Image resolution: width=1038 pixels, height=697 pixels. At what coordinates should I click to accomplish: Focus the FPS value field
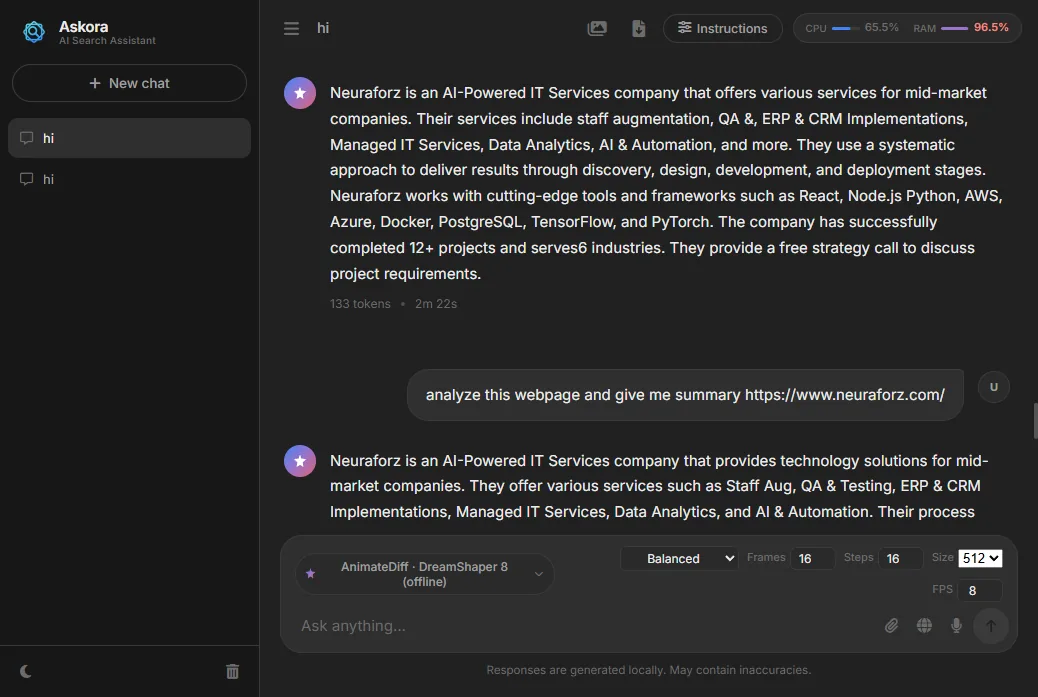980,590
